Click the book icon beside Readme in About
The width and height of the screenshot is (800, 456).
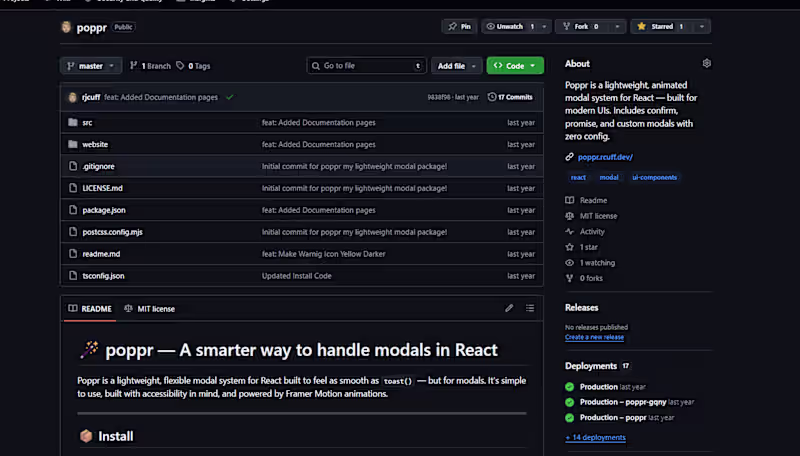coord(569,200)
